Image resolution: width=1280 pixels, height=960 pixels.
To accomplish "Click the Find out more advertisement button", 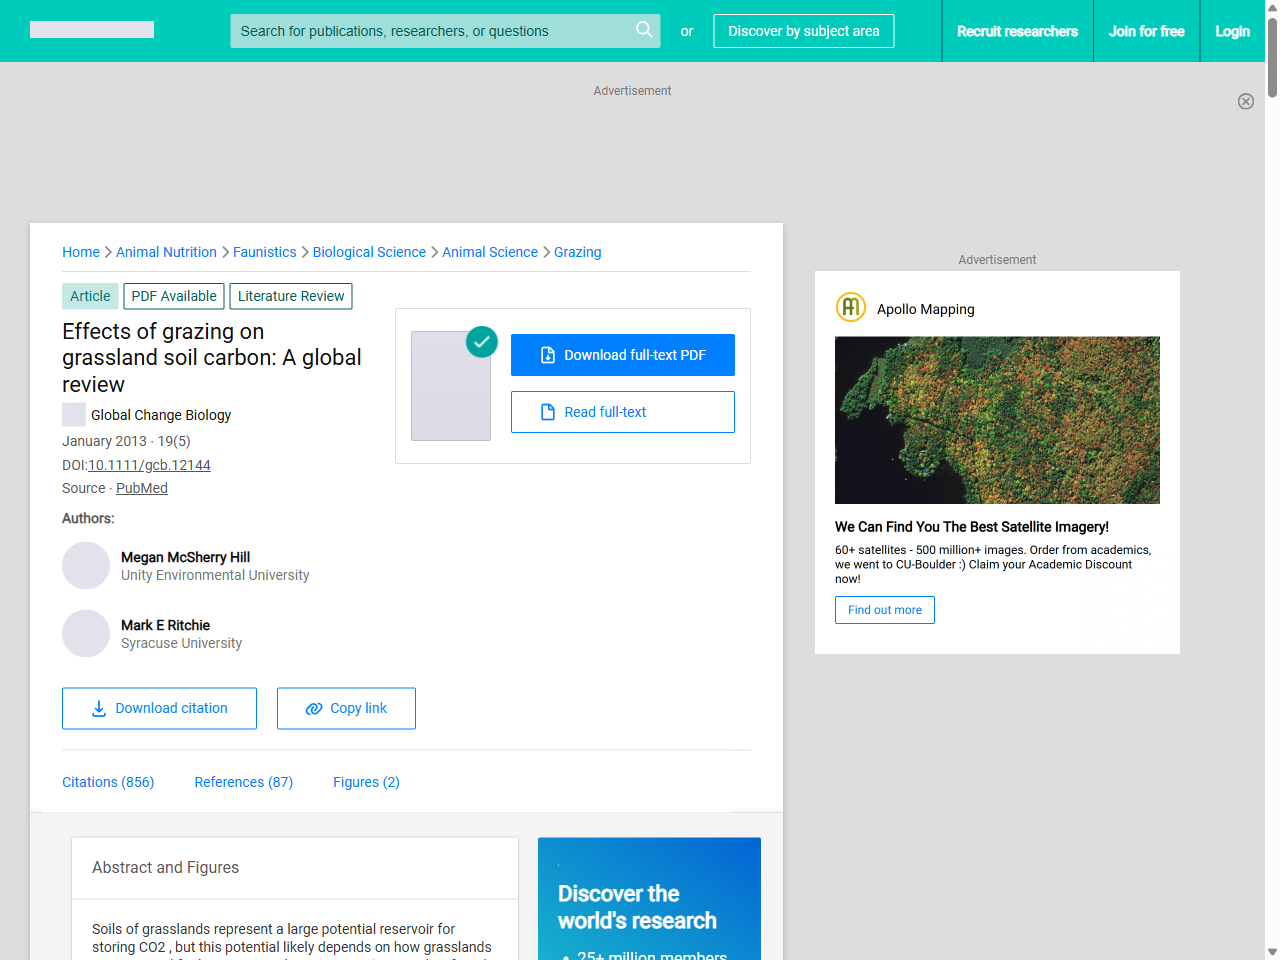I will click(884, 610).
